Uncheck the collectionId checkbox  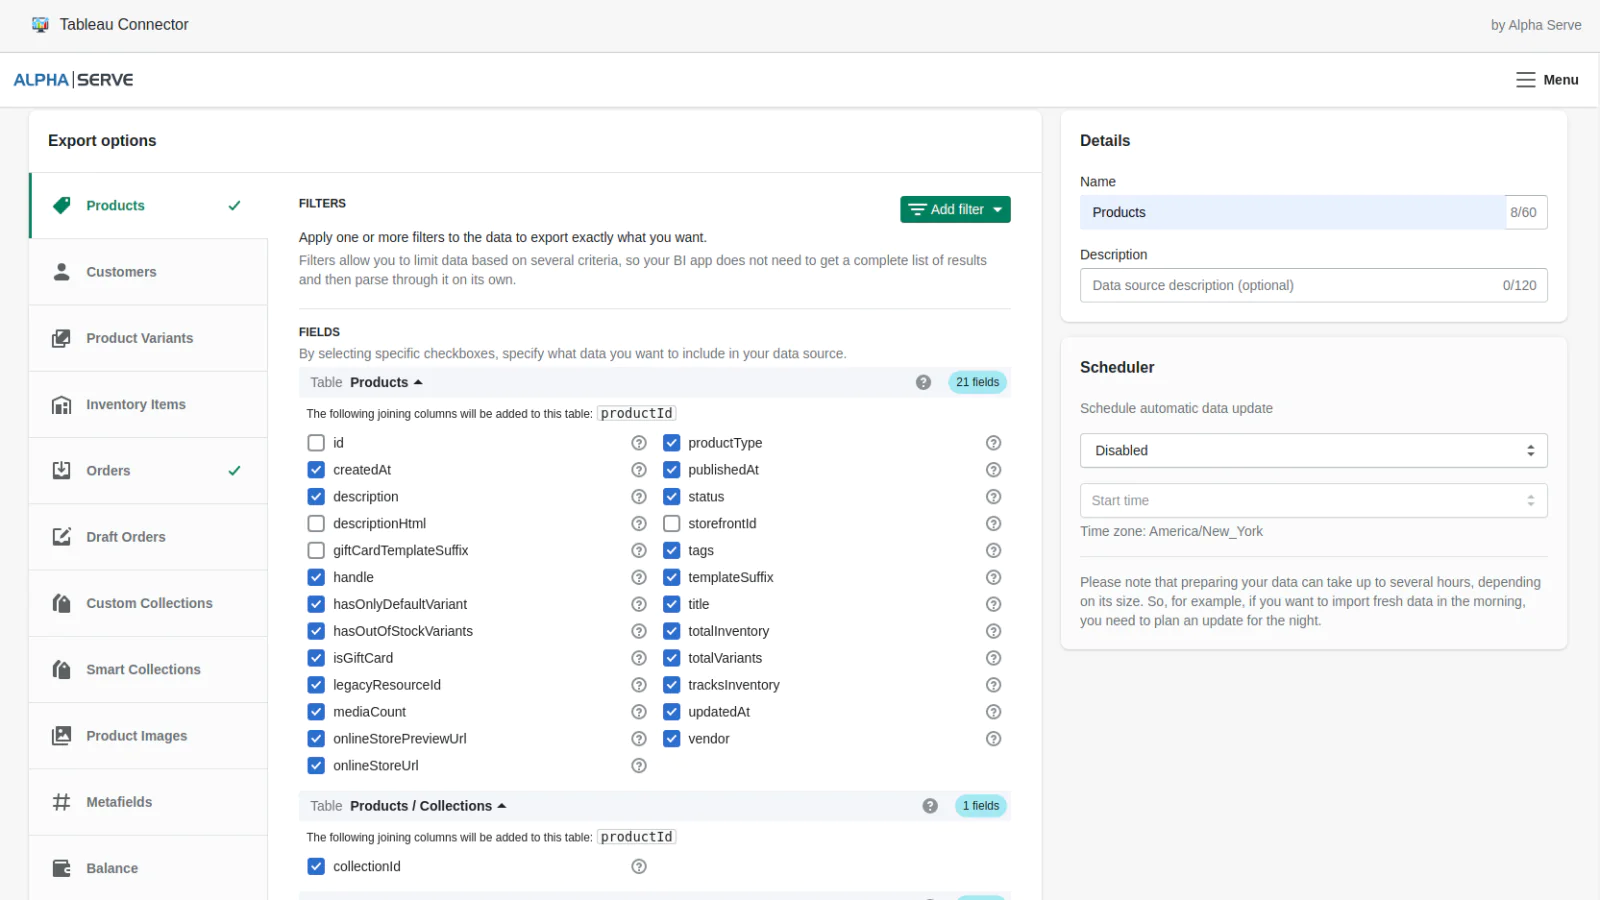316,867
